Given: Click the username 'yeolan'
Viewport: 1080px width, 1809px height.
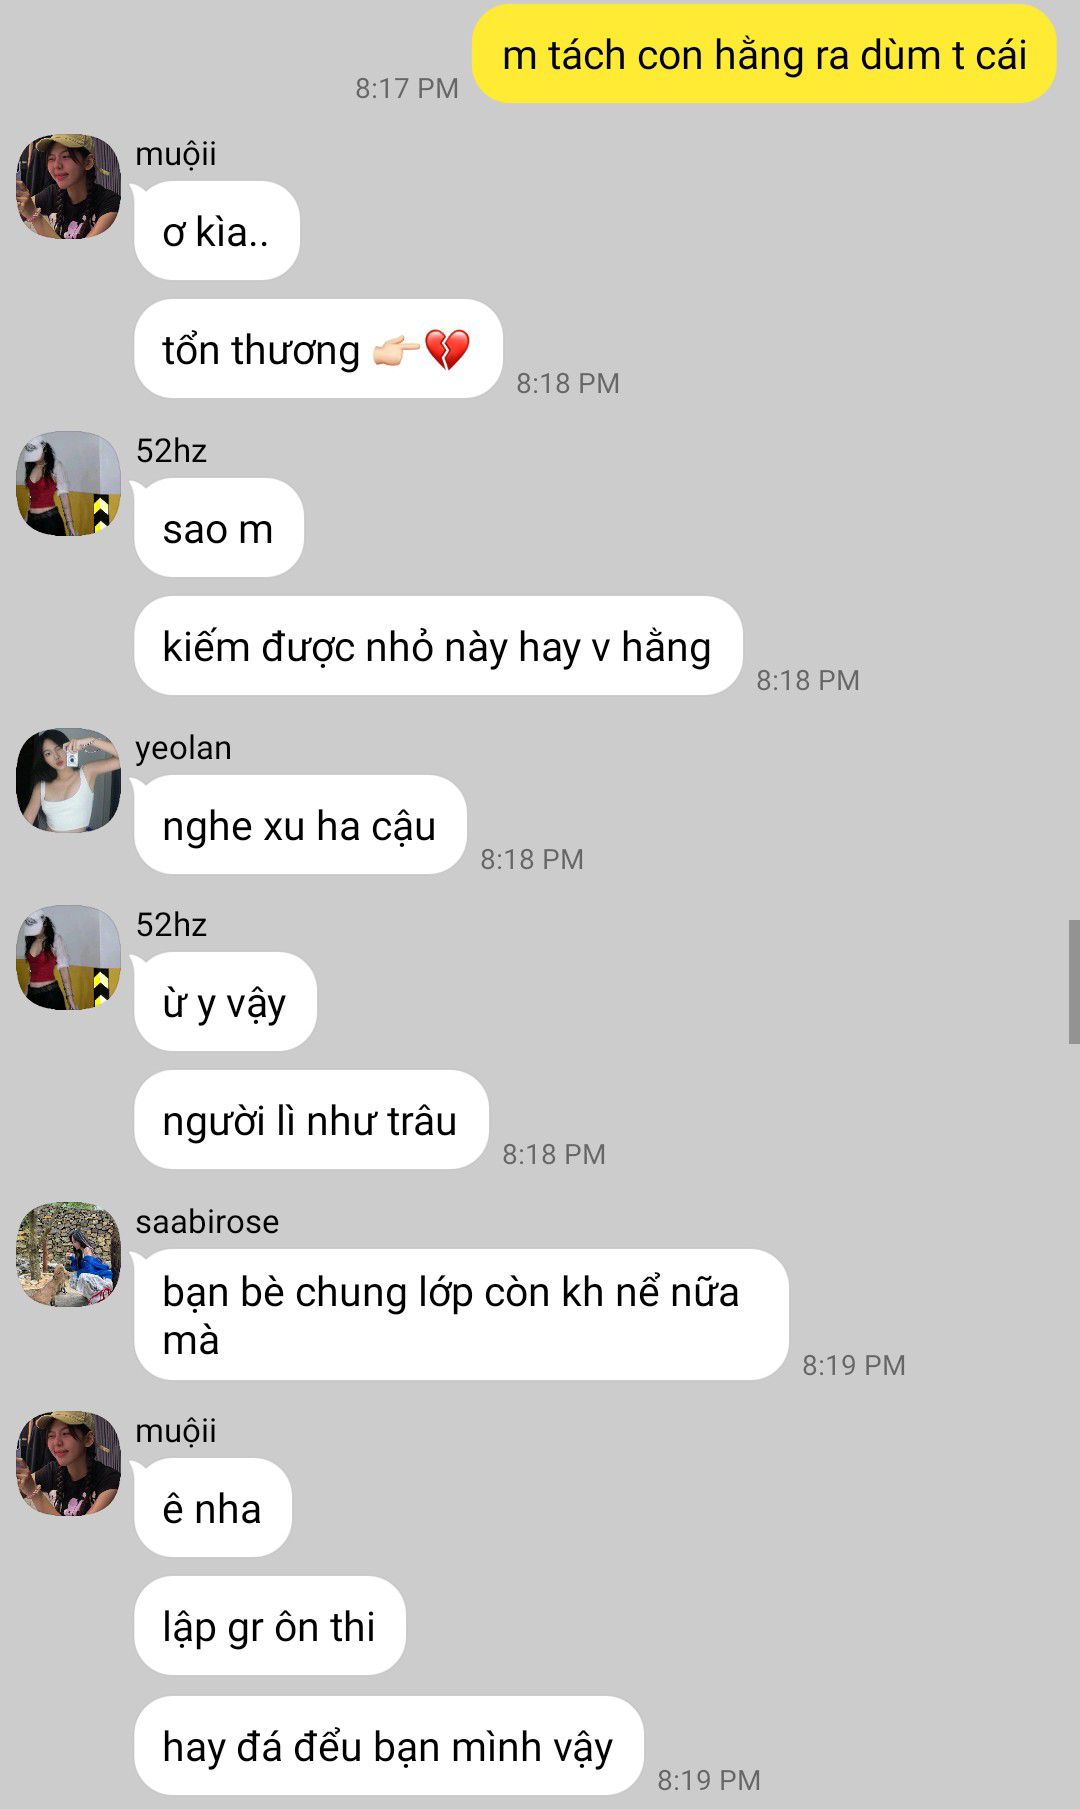Looking at the screenshot, I should [183, 748].
